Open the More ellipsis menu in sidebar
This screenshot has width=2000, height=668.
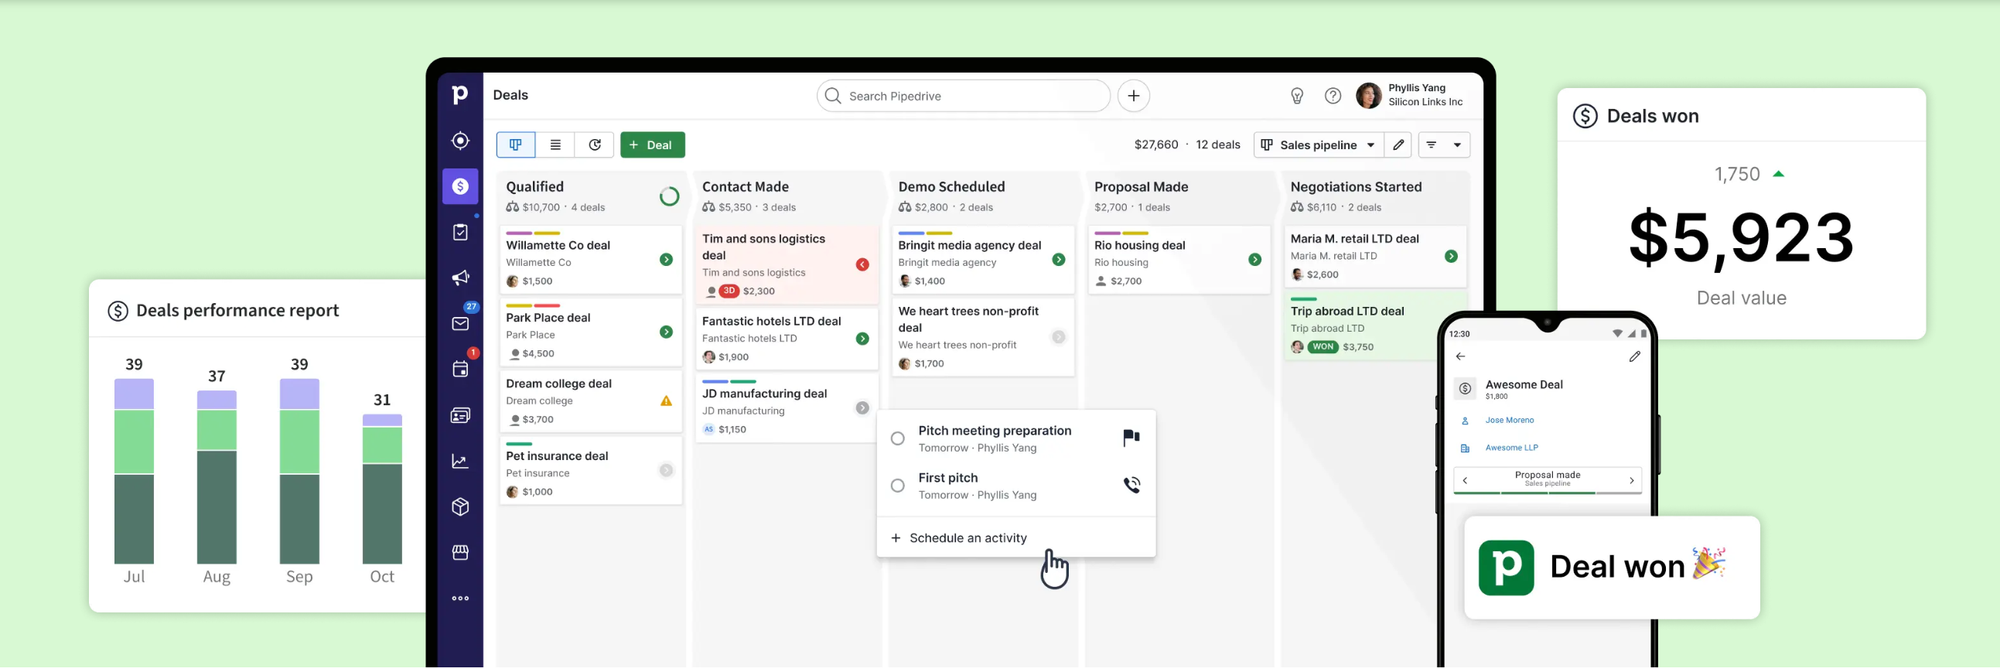[460, 598]
